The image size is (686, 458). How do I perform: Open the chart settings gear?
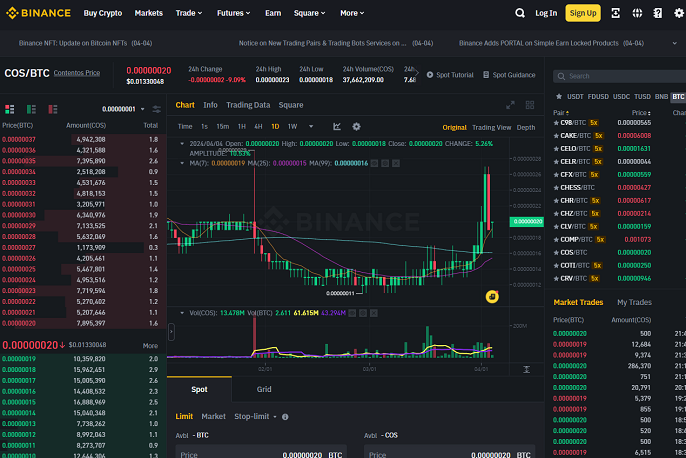pos(357,126)
